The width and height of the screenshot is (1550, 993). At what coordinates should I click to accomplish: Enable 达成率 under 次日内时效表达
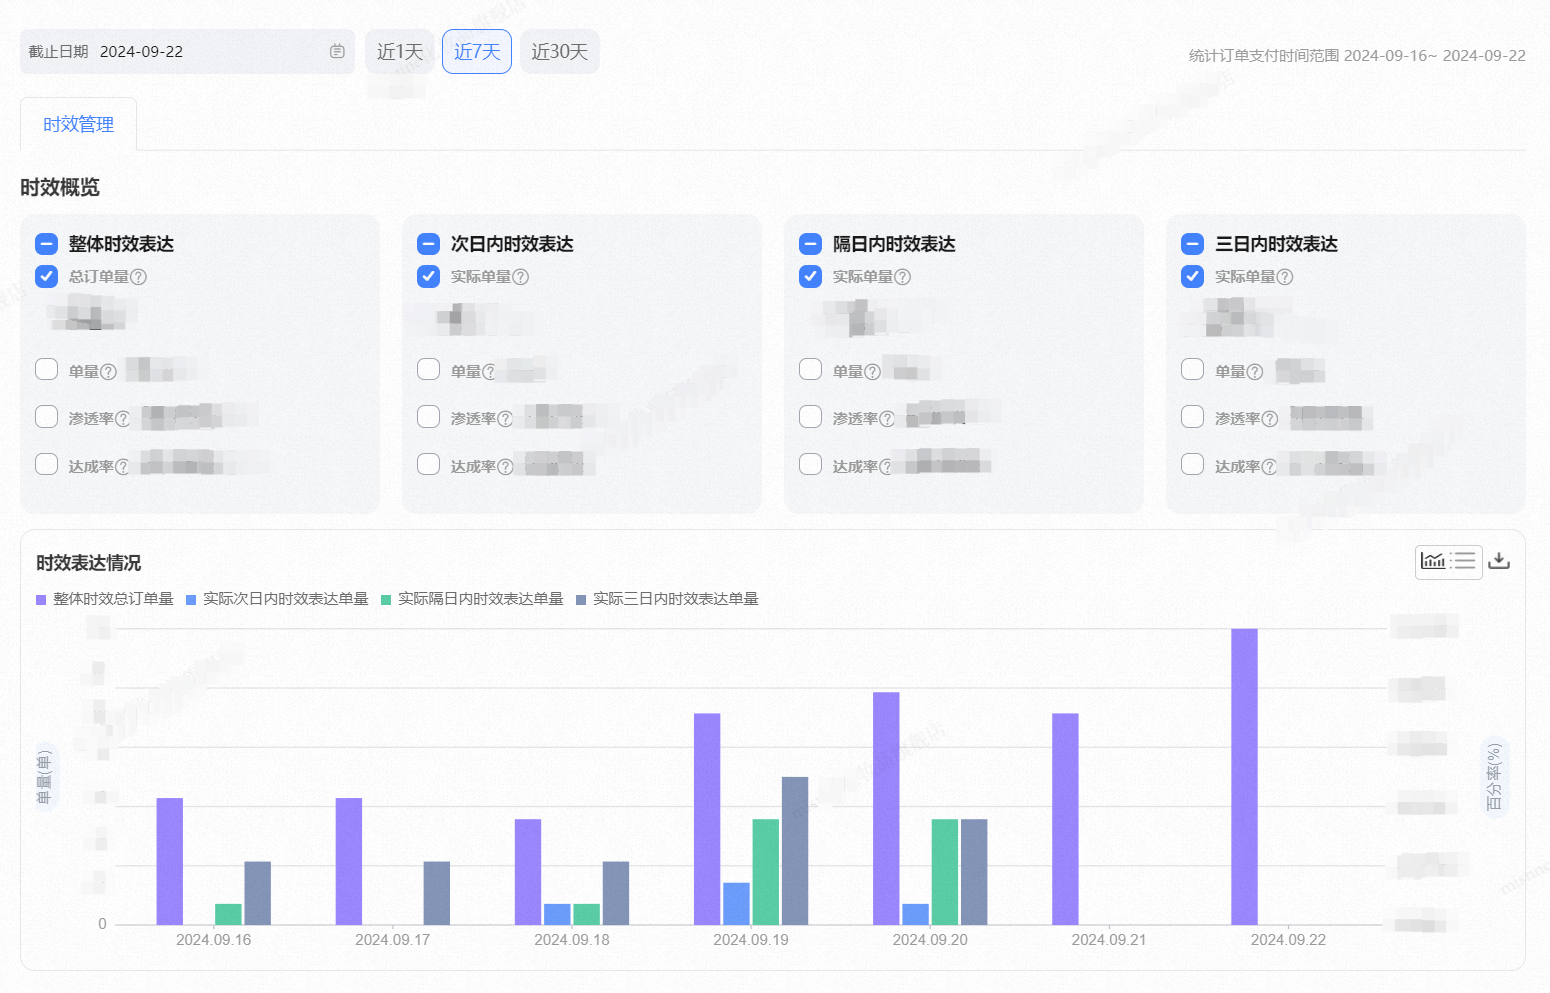[428, 464]
